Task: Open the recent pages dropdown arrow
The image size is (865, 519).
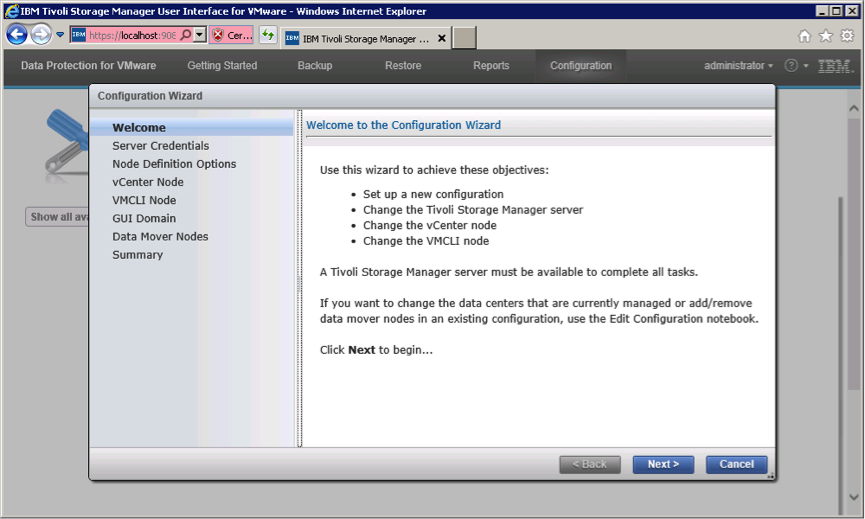Action: (x=60, y=35)
